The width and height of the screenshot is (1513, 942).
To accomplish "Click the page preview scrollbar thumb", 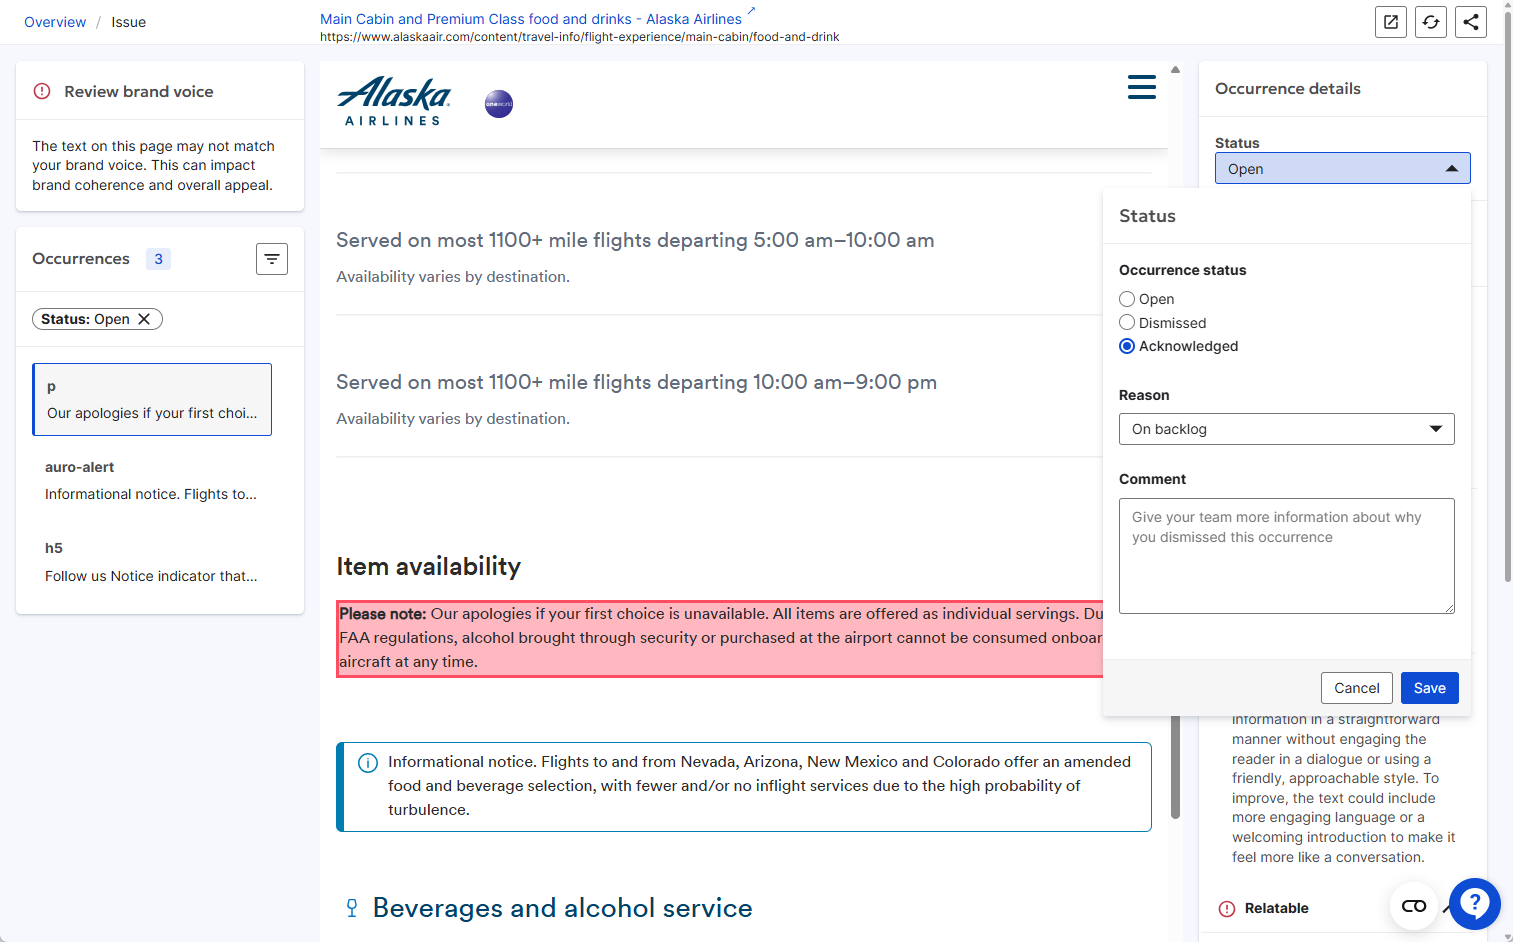I will point(1176,768).
